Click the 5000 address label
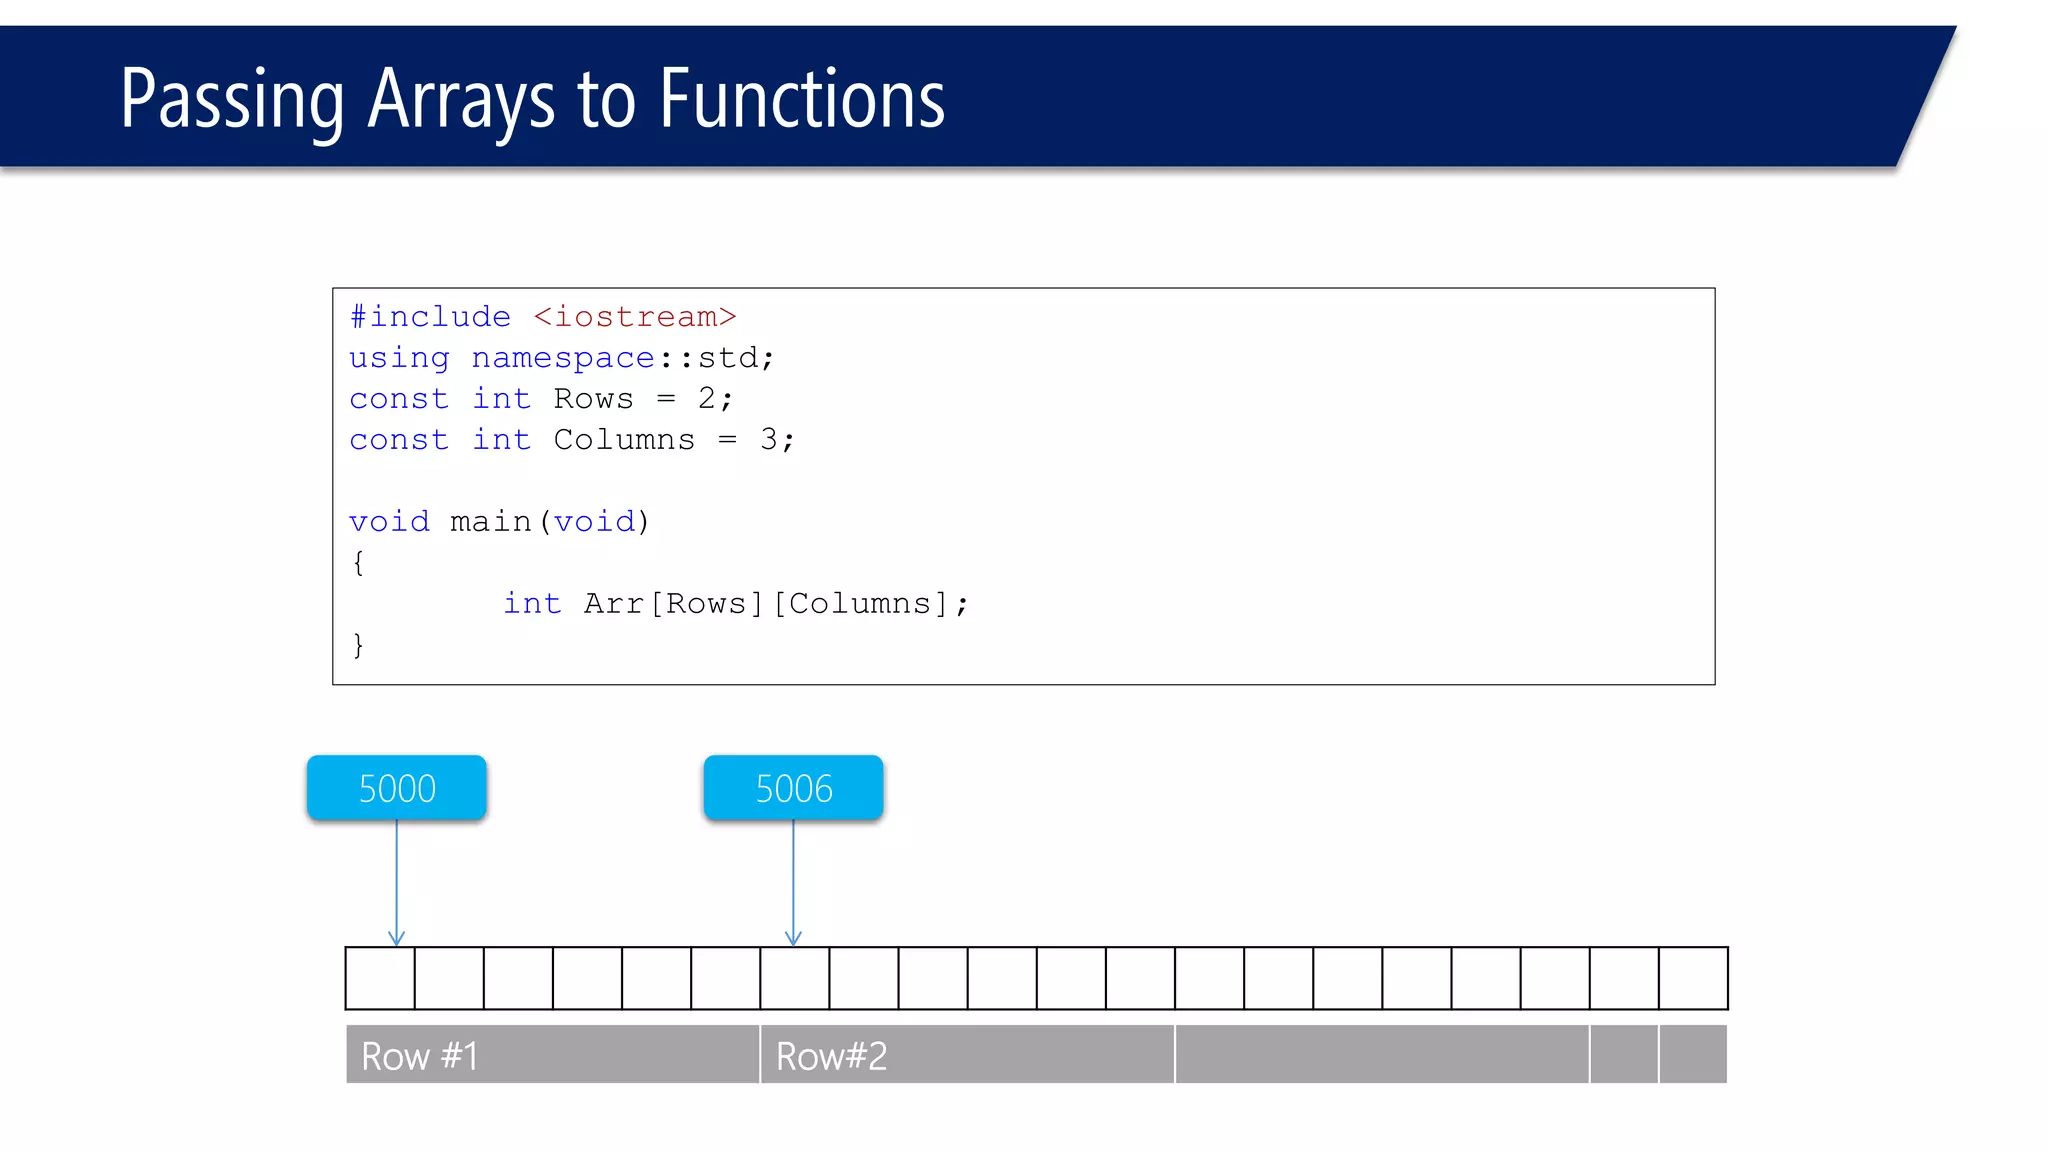The width and height of the screenshot is (2048, 1152). pyautogui.click(x=397, y=788)
